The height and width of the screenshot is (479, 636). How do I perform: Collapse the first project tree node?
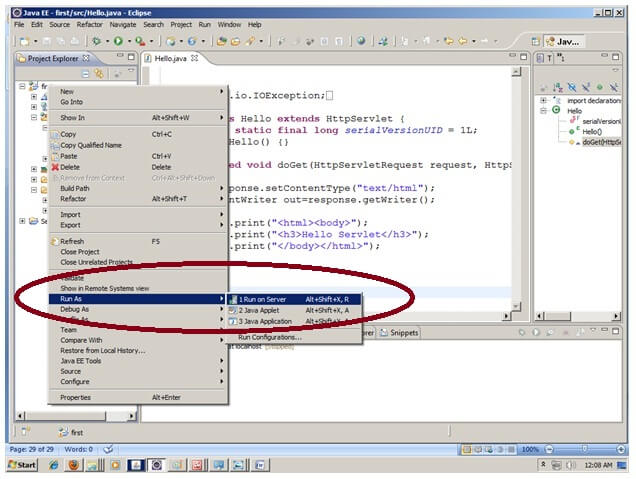(22, 86)
